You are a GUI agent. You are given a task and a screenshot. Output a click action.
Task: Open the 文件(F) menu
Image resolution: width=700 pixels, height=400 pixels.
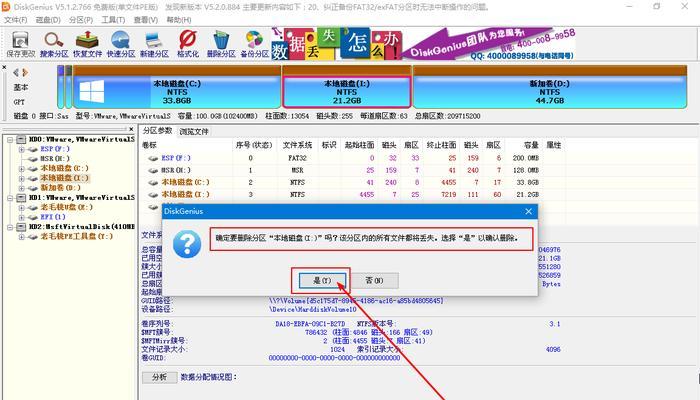pyautogui.click(x=15, y=20)
